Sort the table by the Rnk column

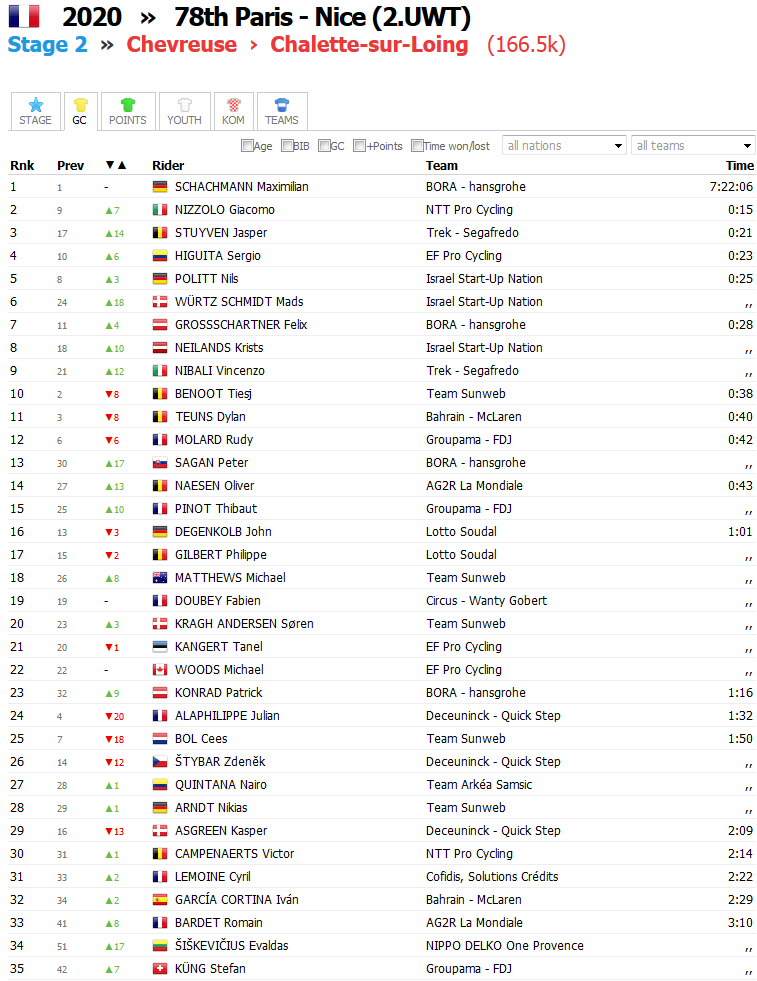(x=22, y=166)
